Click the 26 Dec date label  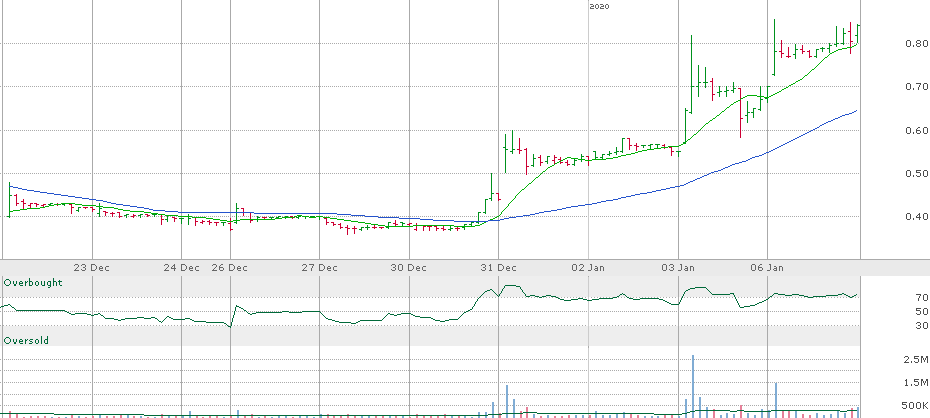tap(230, 267)
